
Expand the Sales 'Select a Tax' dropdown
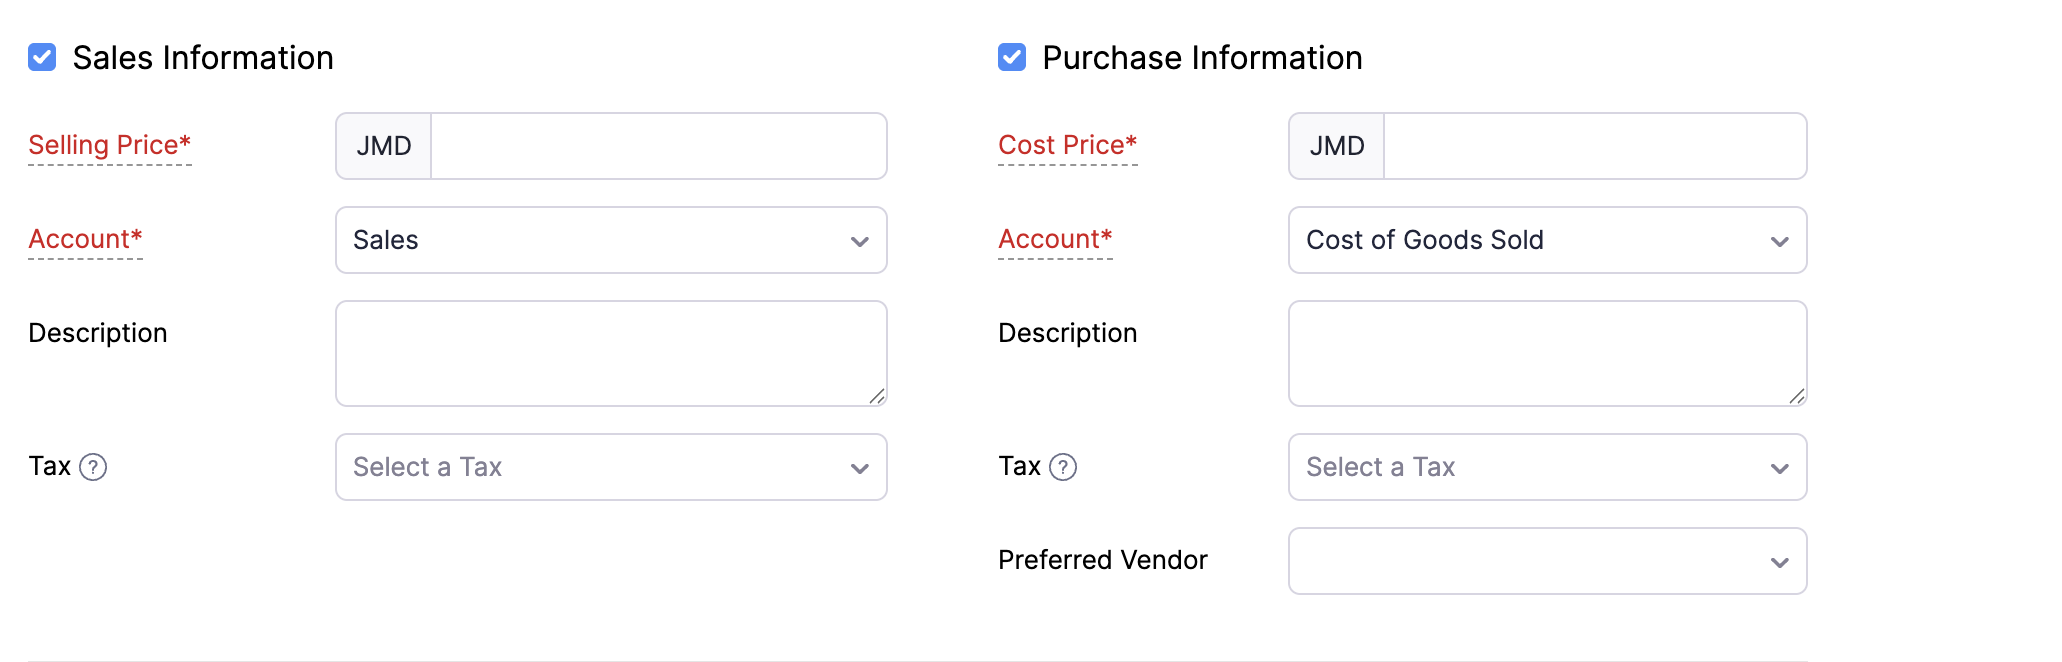610,467
